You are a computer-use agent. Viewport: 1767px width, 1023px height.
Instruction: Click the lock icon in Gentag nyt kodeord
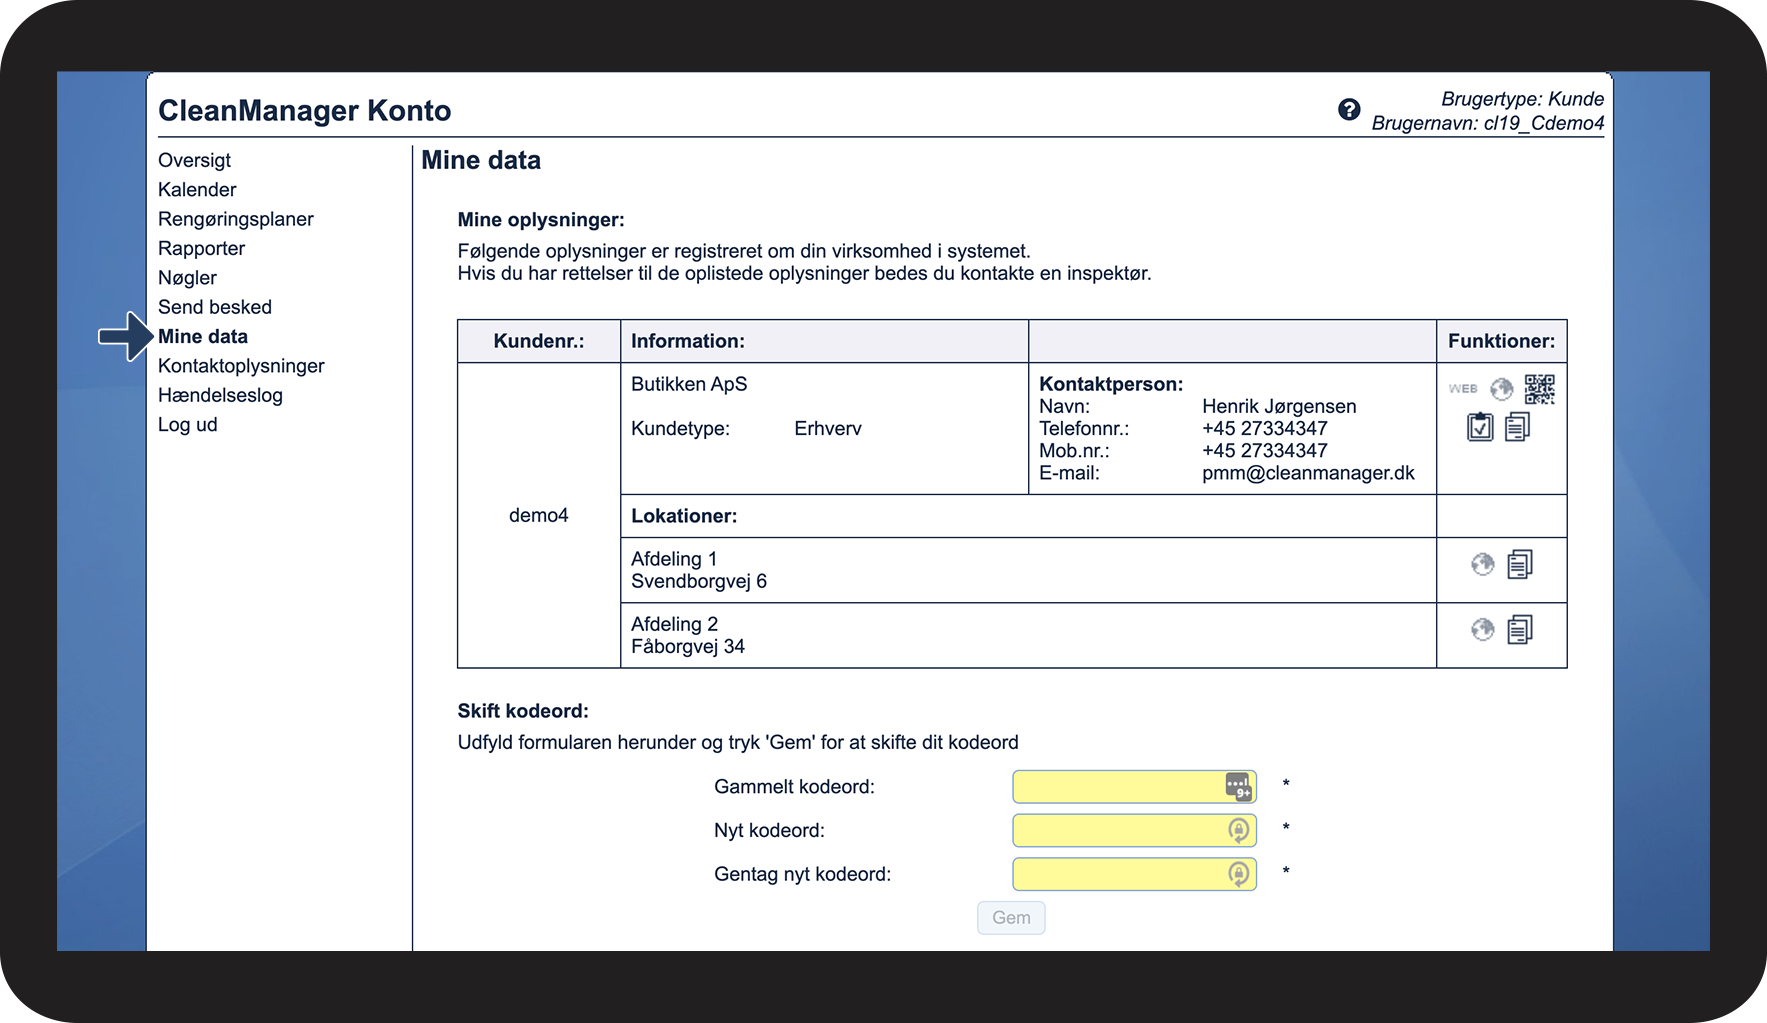1239,874
